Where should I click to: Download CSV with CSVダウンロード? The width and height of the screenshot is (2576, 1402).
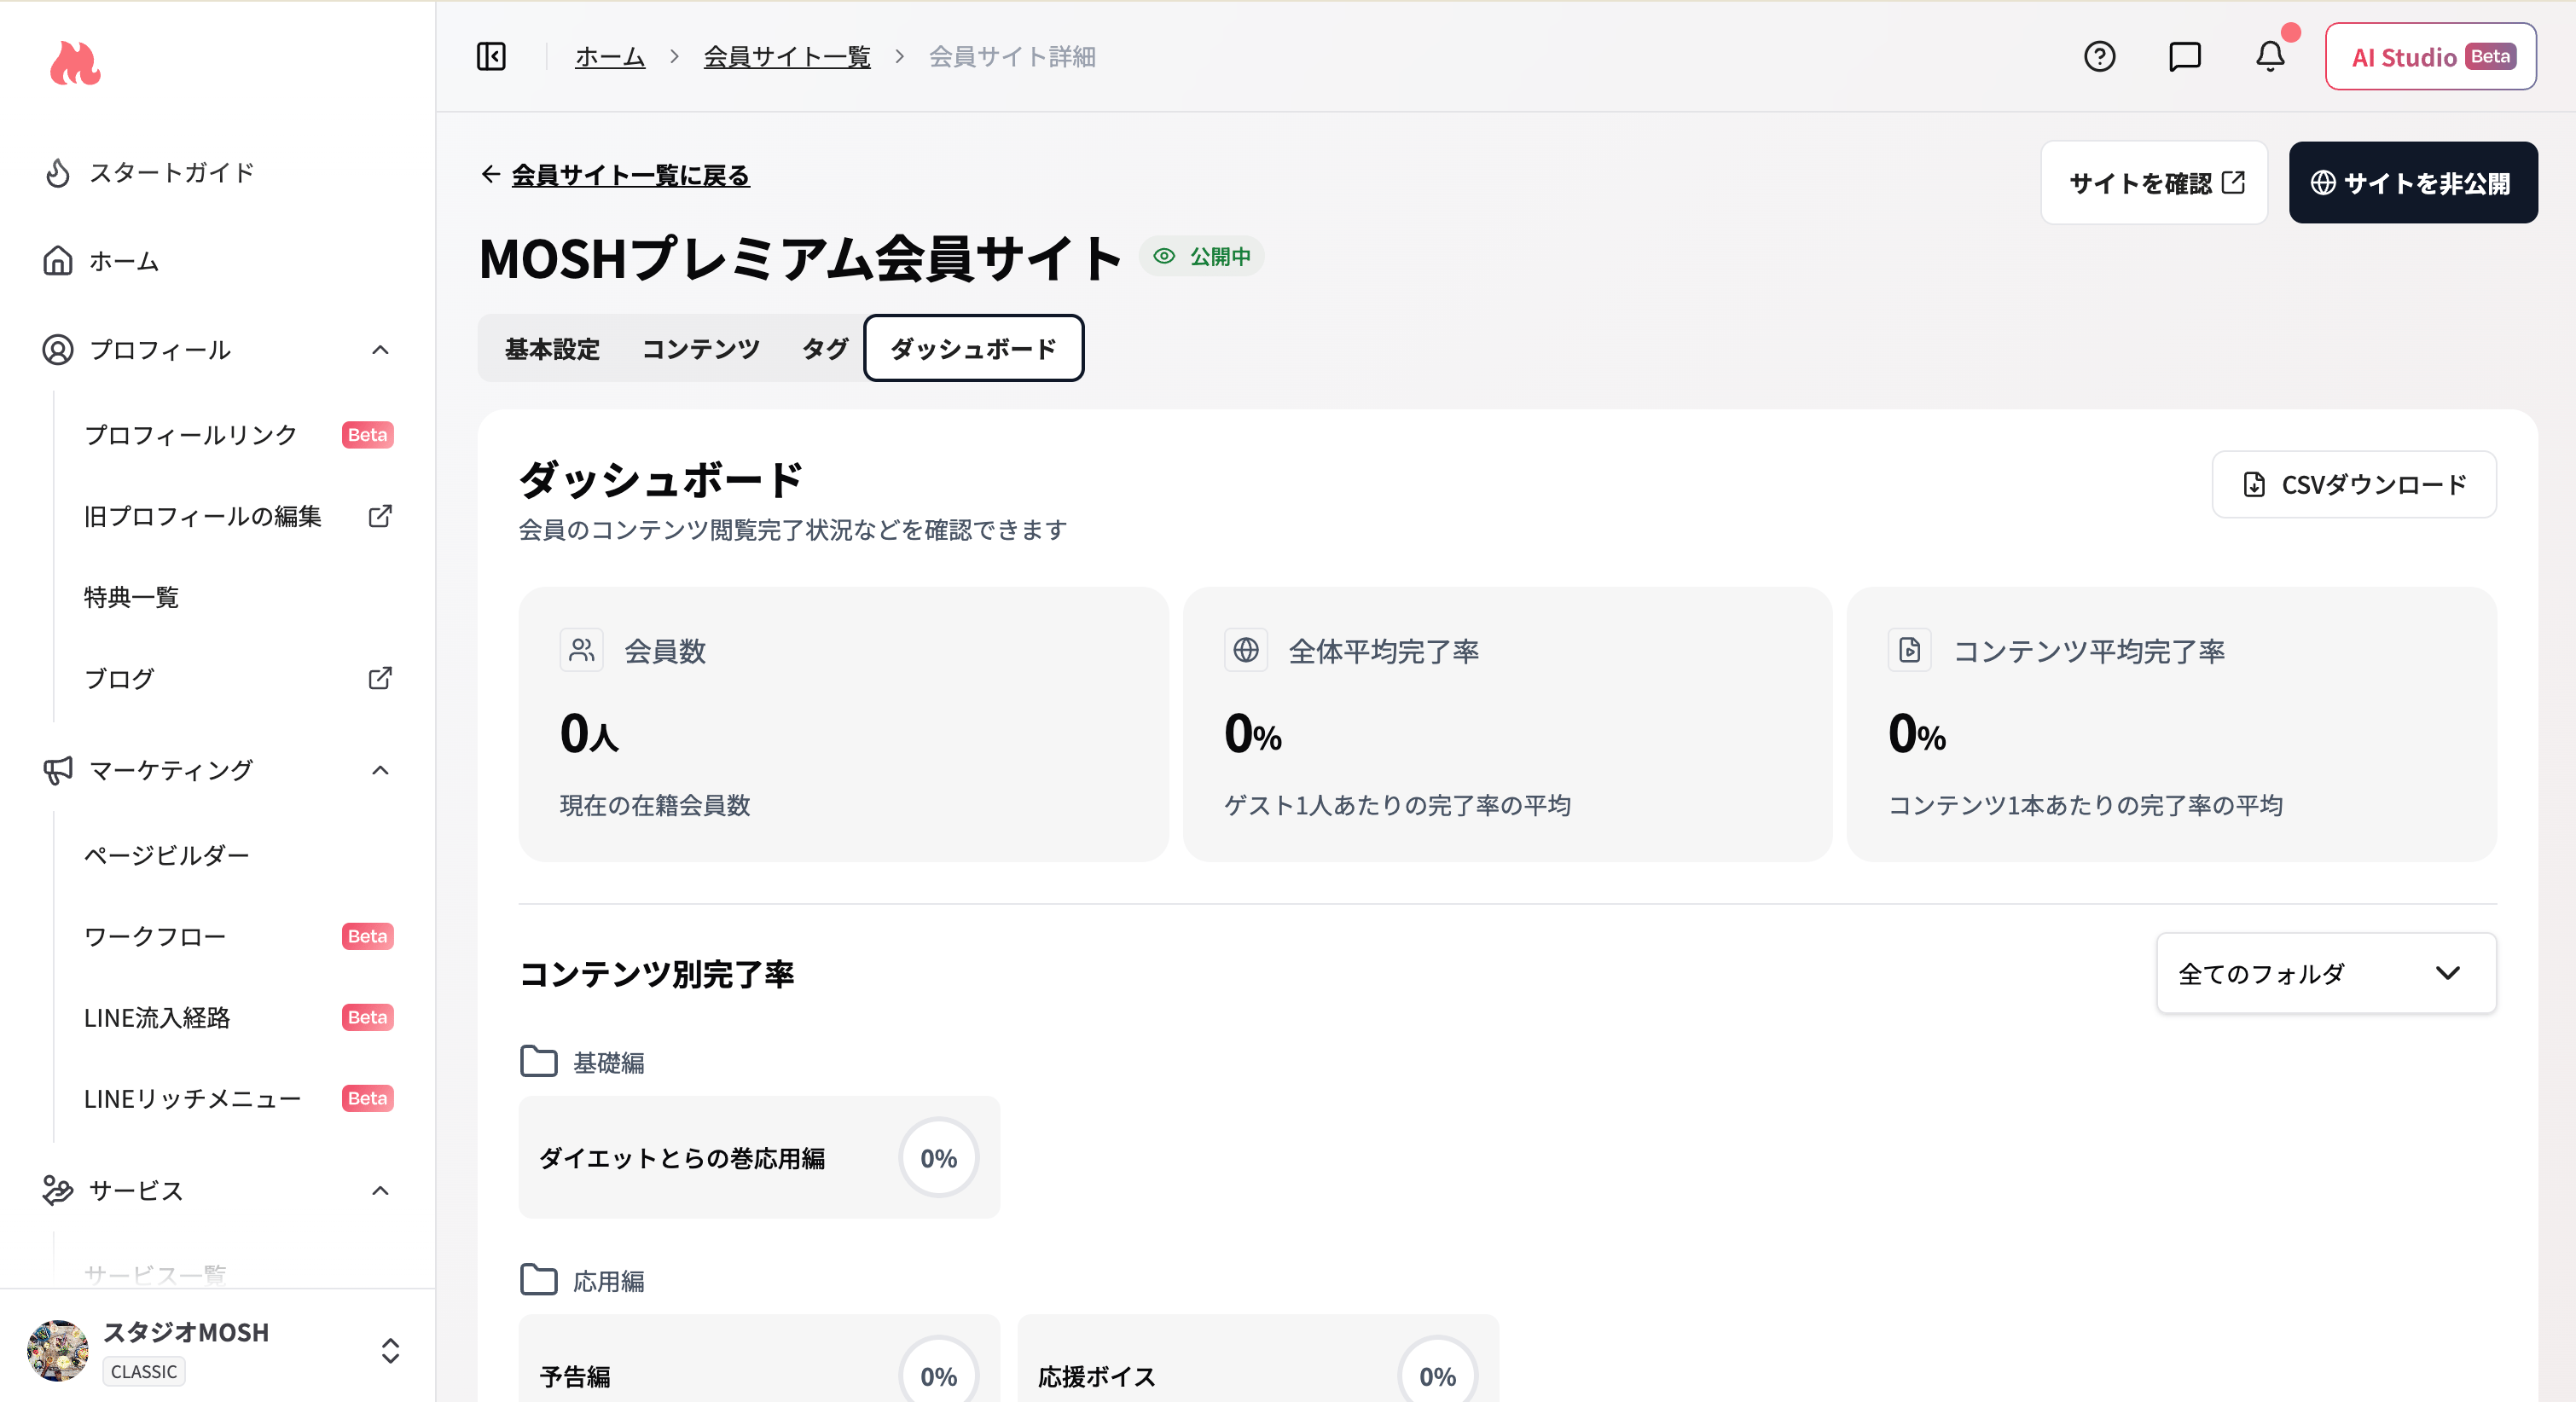(x=2353, y=484)
